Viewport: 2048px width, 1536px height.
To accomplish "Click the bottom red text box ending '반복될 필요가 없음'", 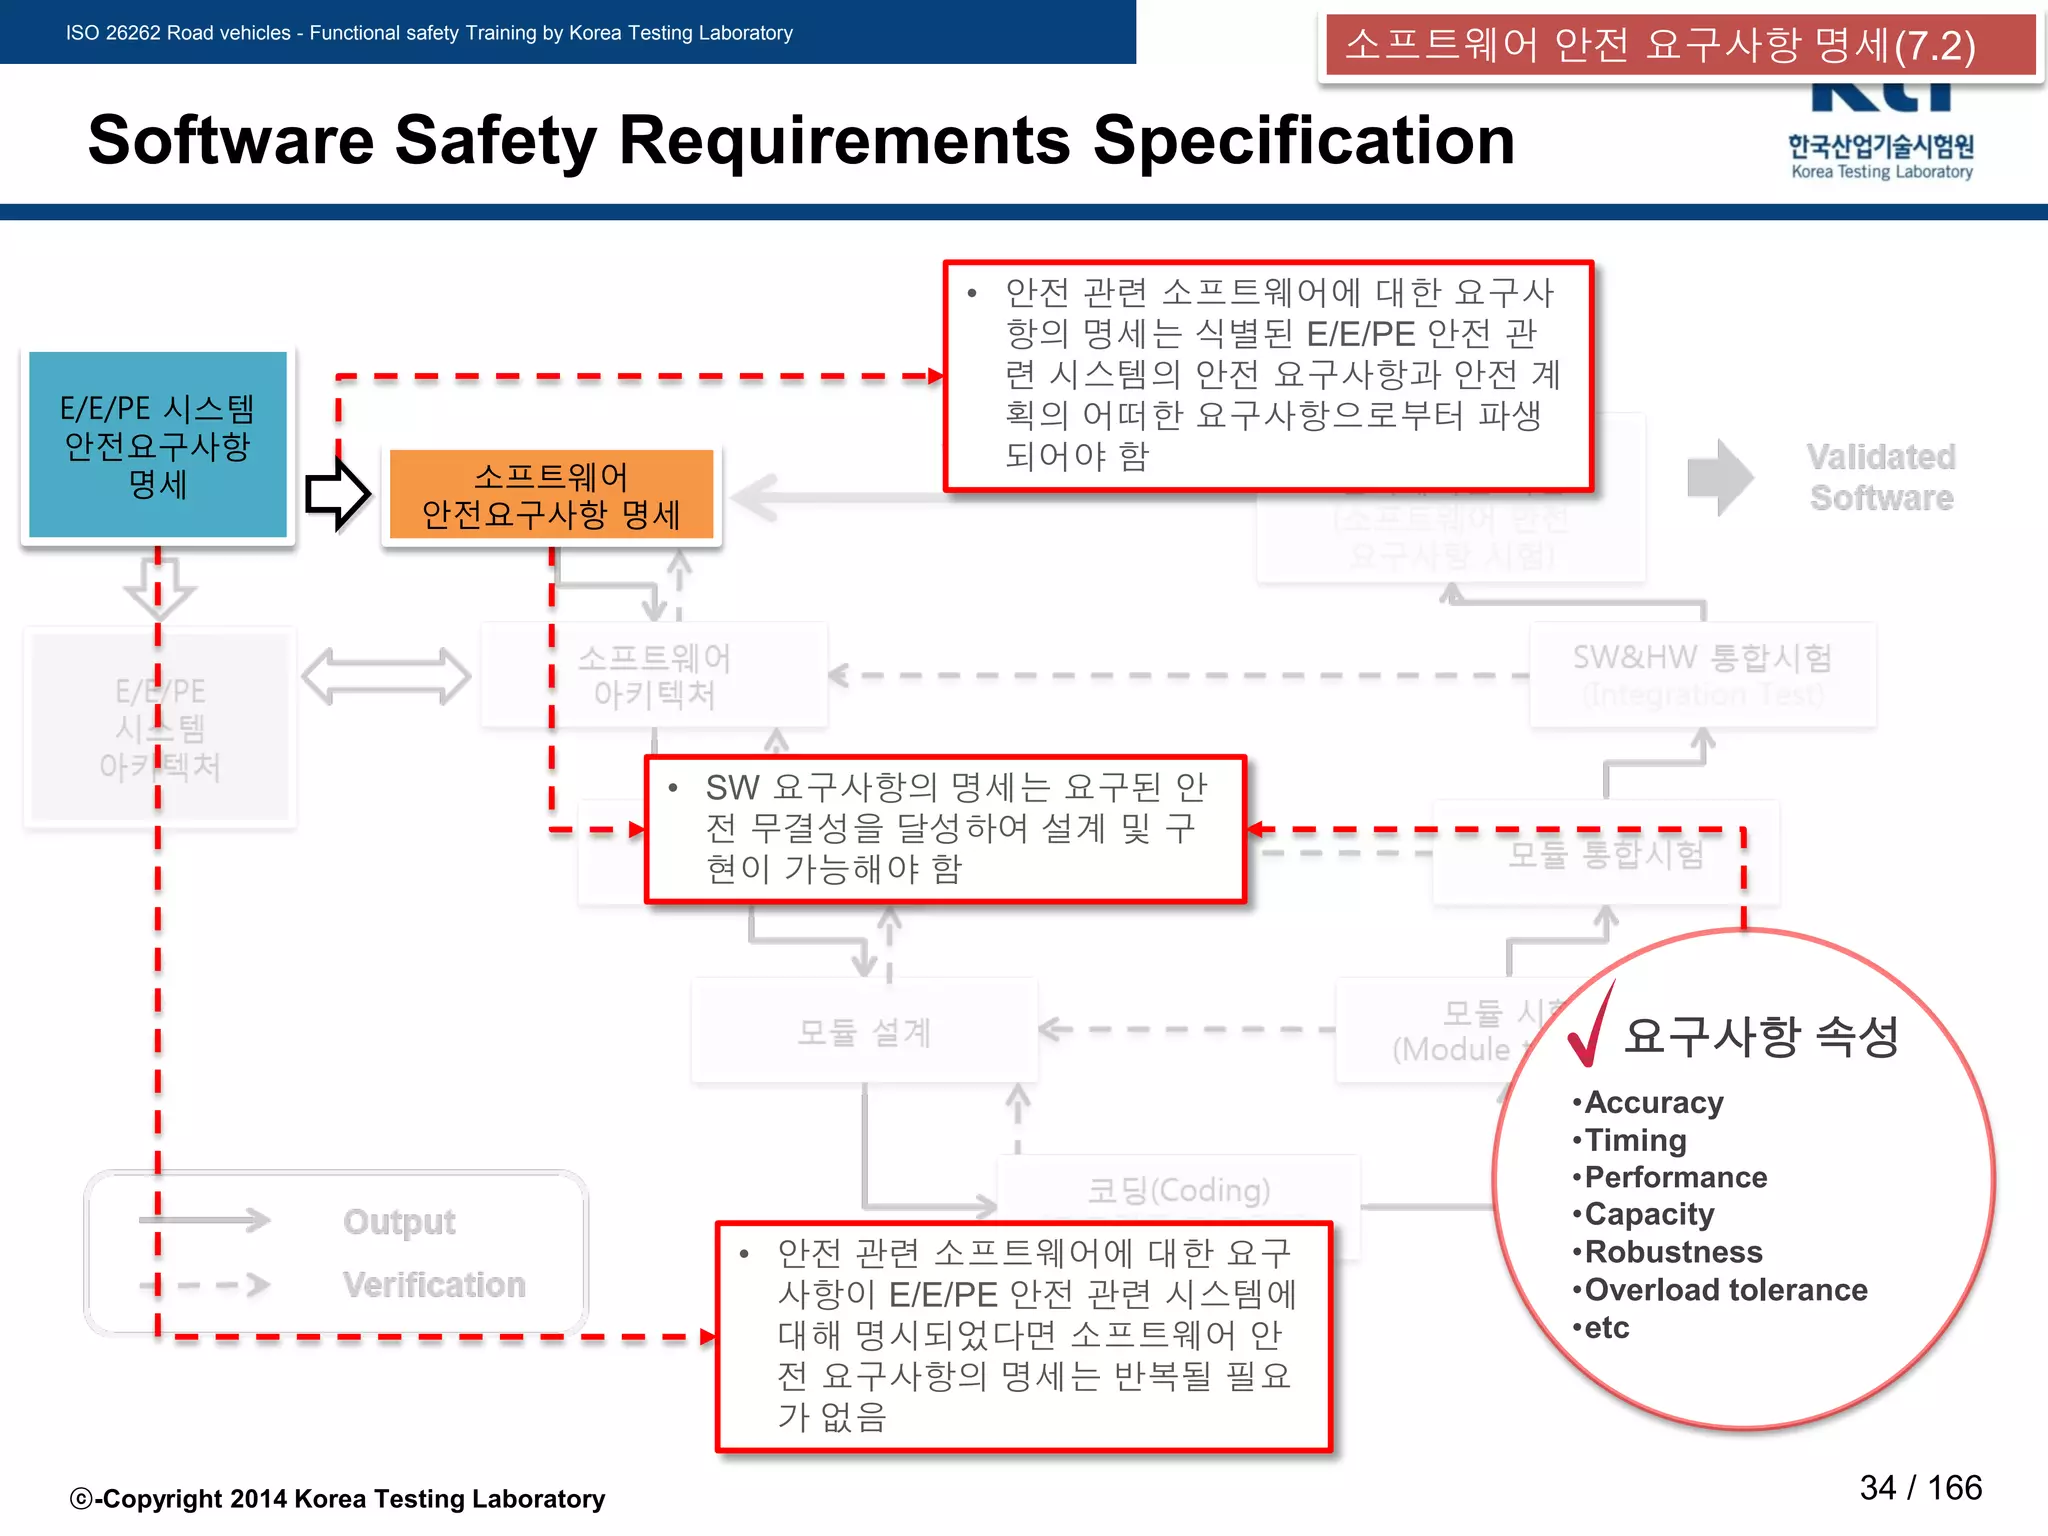I will 1025,1336.
